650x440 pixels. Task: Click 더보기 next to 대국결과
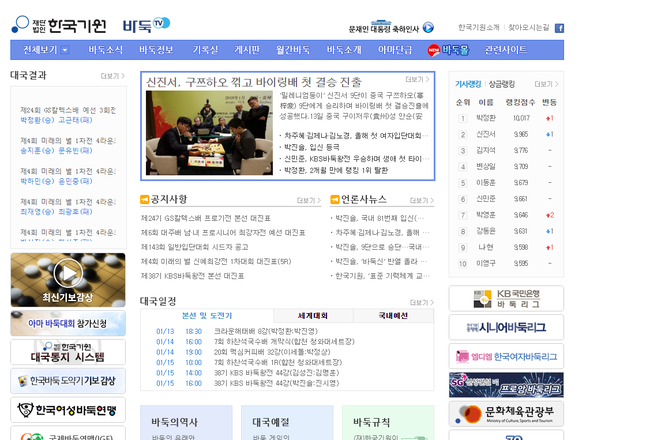click(x=113, y=76)
